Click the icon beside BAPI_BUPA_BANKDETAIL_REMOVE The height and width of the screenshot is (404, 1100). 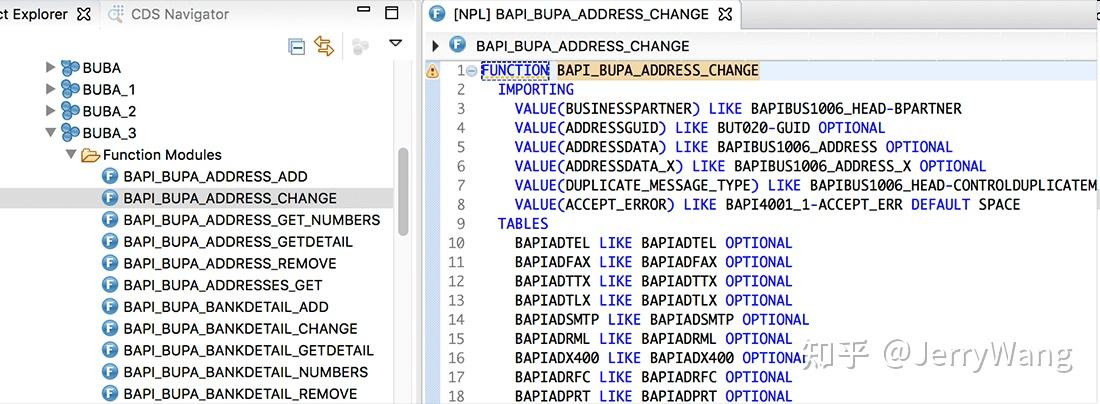109,393
